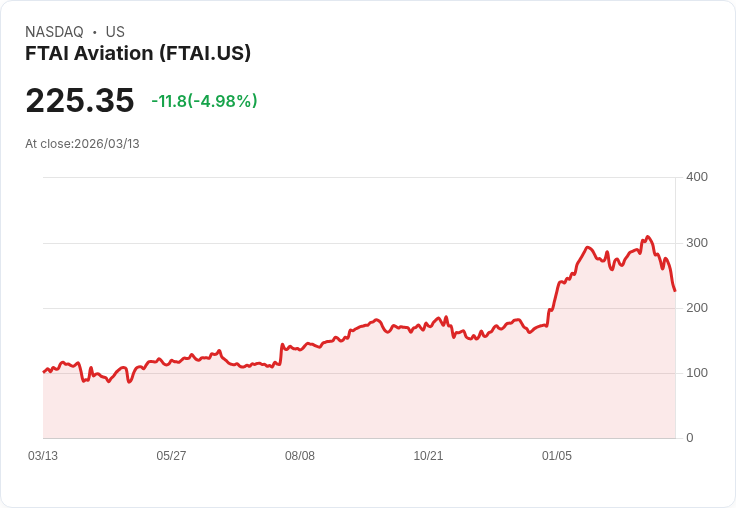Image resolution: width=736 pixels, height=508 pixels.
Task: Click the steep price jump after 01/05
Action: (554, 295)
